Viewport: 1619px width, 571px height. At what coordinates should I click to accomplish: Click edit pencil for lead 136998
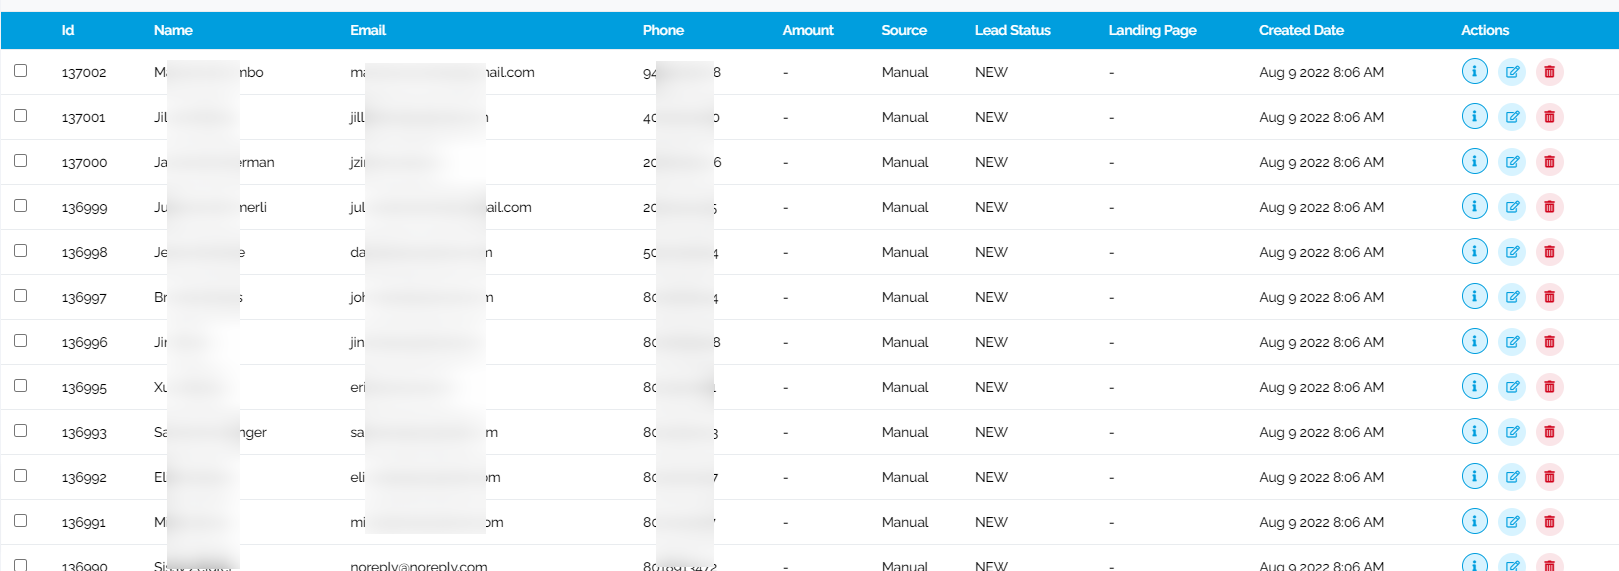pos(1512,252)
